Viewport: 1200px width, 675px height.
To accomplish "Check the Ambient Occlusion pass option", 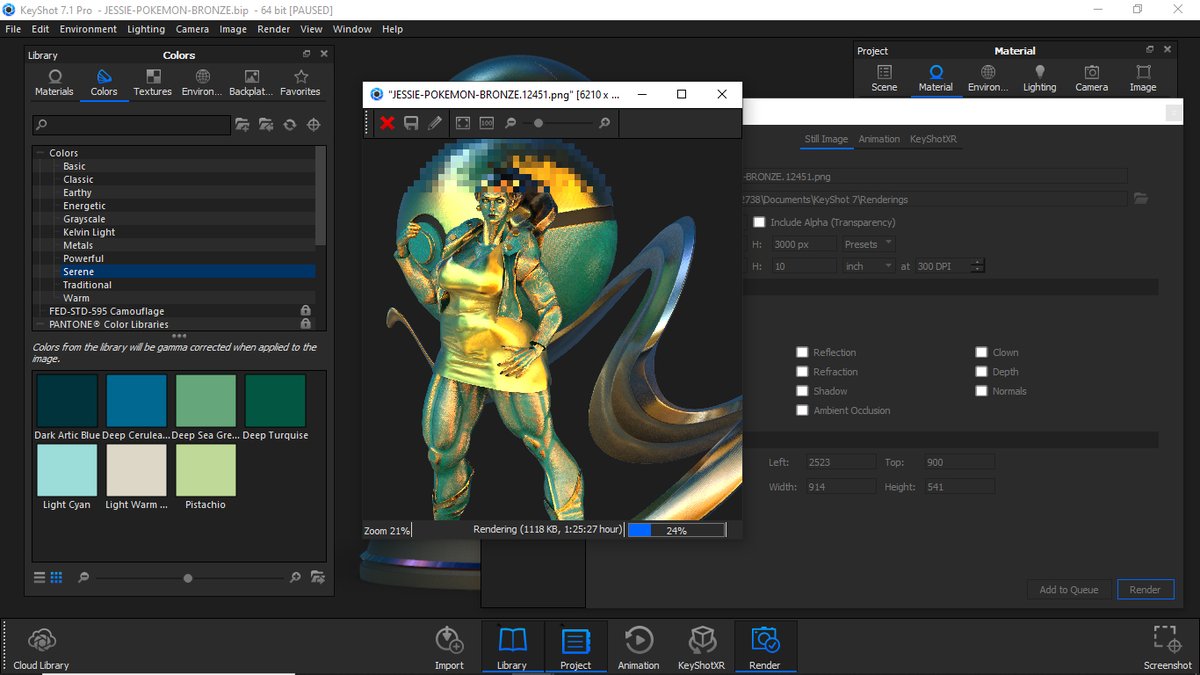I will [x=802, y=410].
